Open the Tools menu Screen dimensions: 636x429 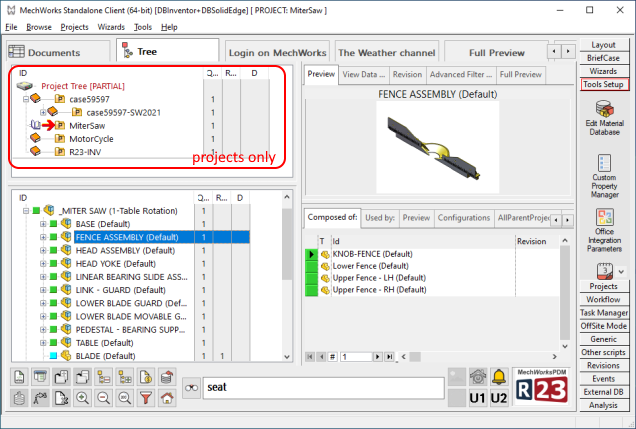(x=143, y=27)
